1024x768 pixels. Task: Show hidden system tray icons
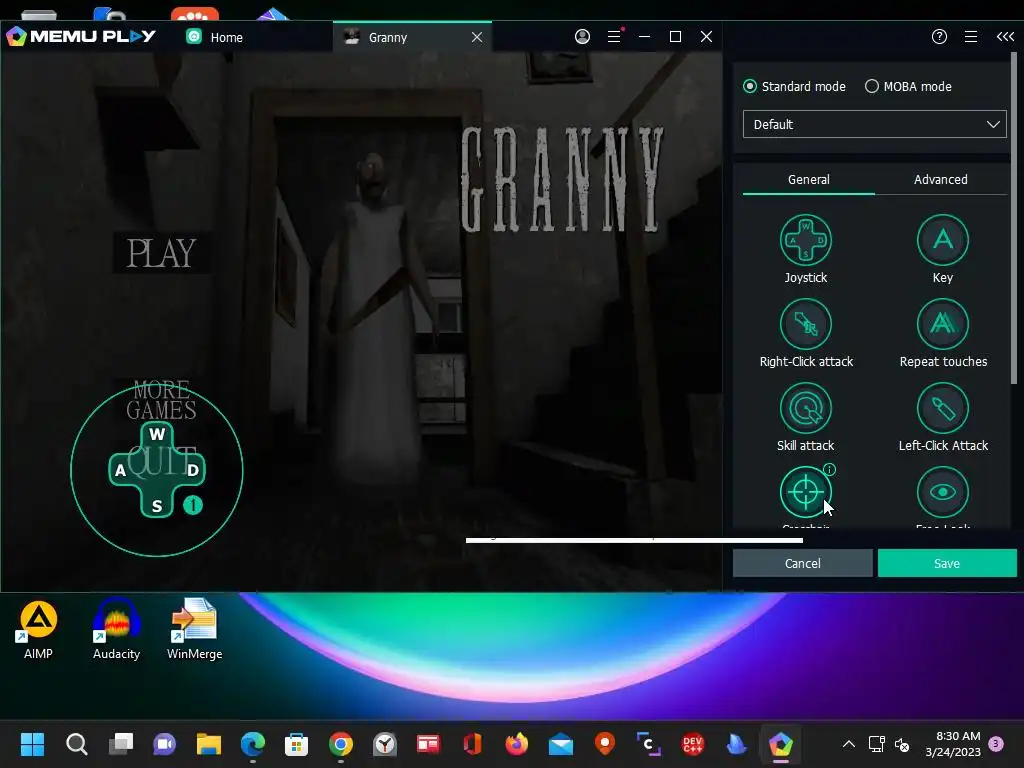point(848,744)
